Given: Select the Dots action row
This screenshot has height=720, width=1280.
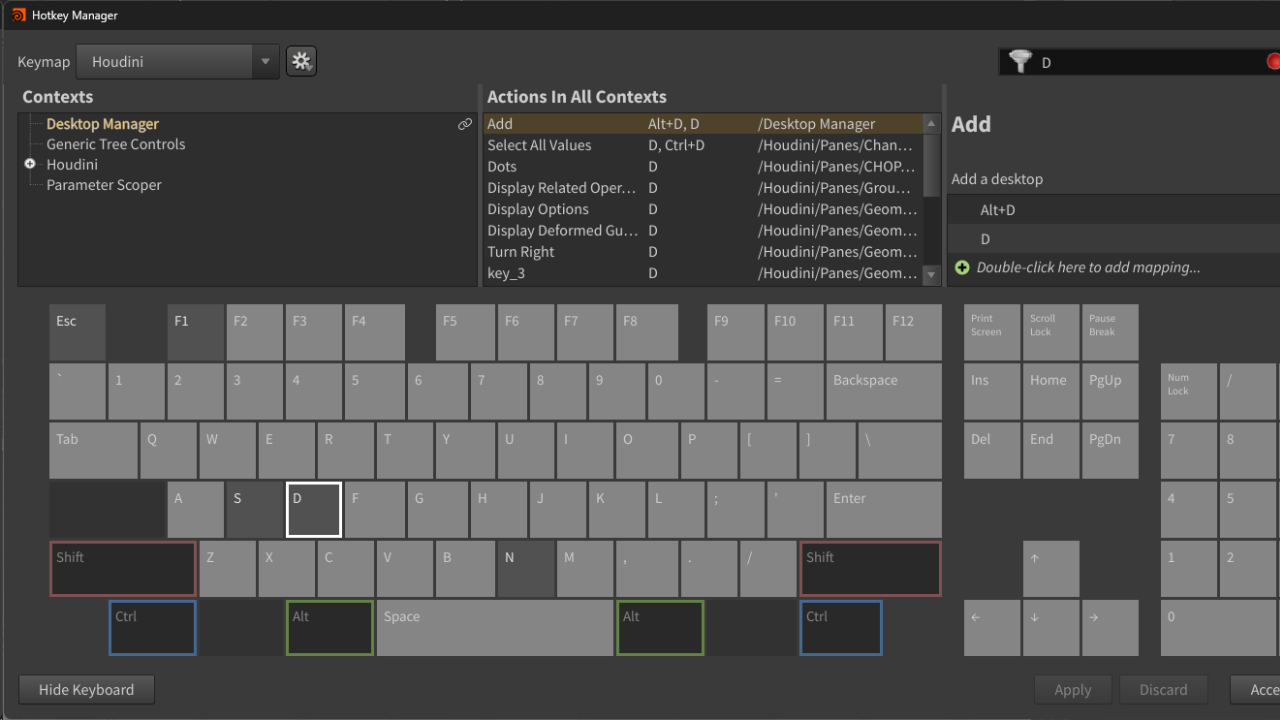Looking at the screenshot, I should (703, 167).
